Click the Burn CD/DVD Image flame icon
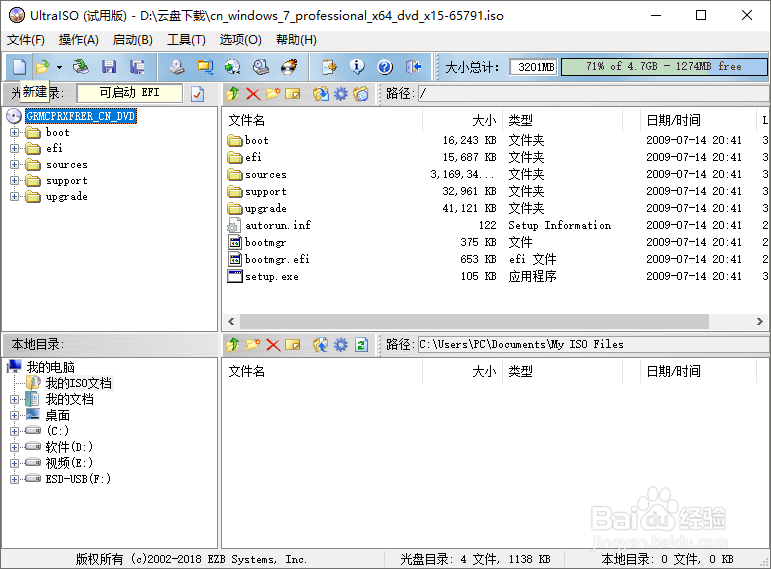771x569 pixels. click(x=290, y=66)
